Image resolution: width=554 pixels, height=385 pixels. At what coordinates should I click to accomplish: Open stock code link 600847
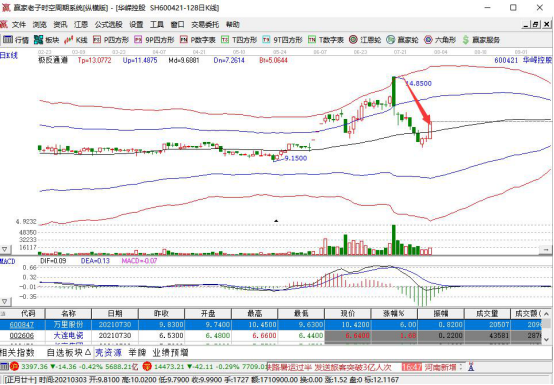coord(22,325)
